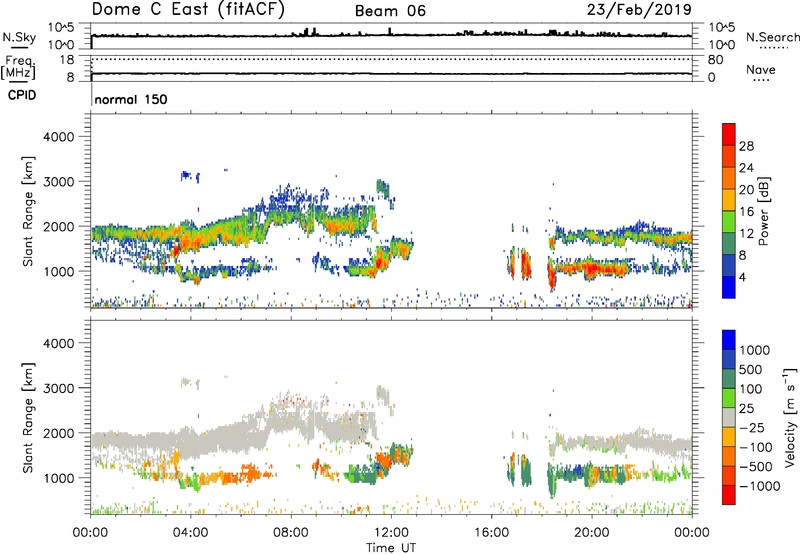Click the 'Nave' legend label
800x554 pixels.
(761, 69)
